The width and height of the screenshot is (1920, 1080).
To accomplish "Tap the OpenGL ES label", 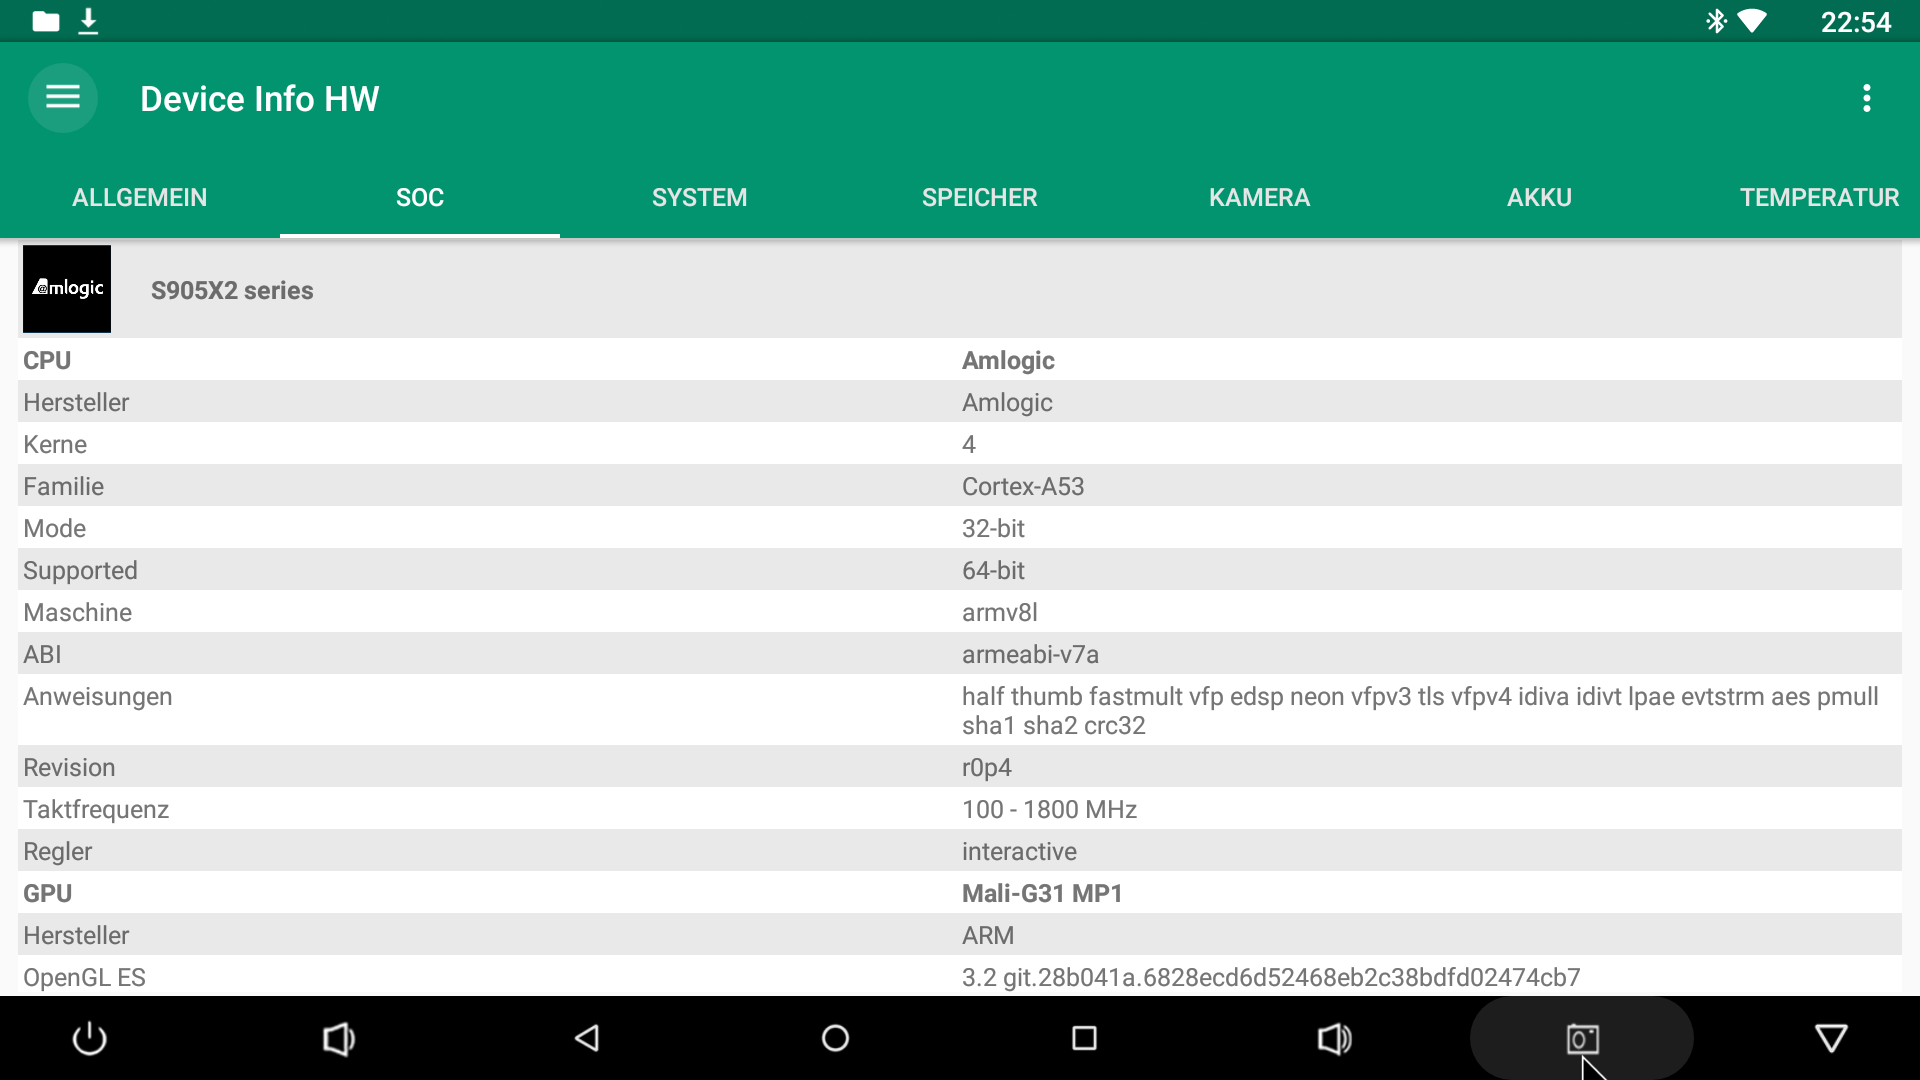I will click(84, 977).
